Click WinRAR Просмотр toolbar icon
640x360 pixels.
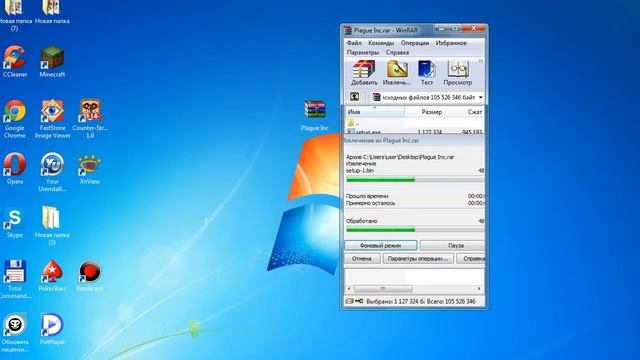click(x=458, y=73)
